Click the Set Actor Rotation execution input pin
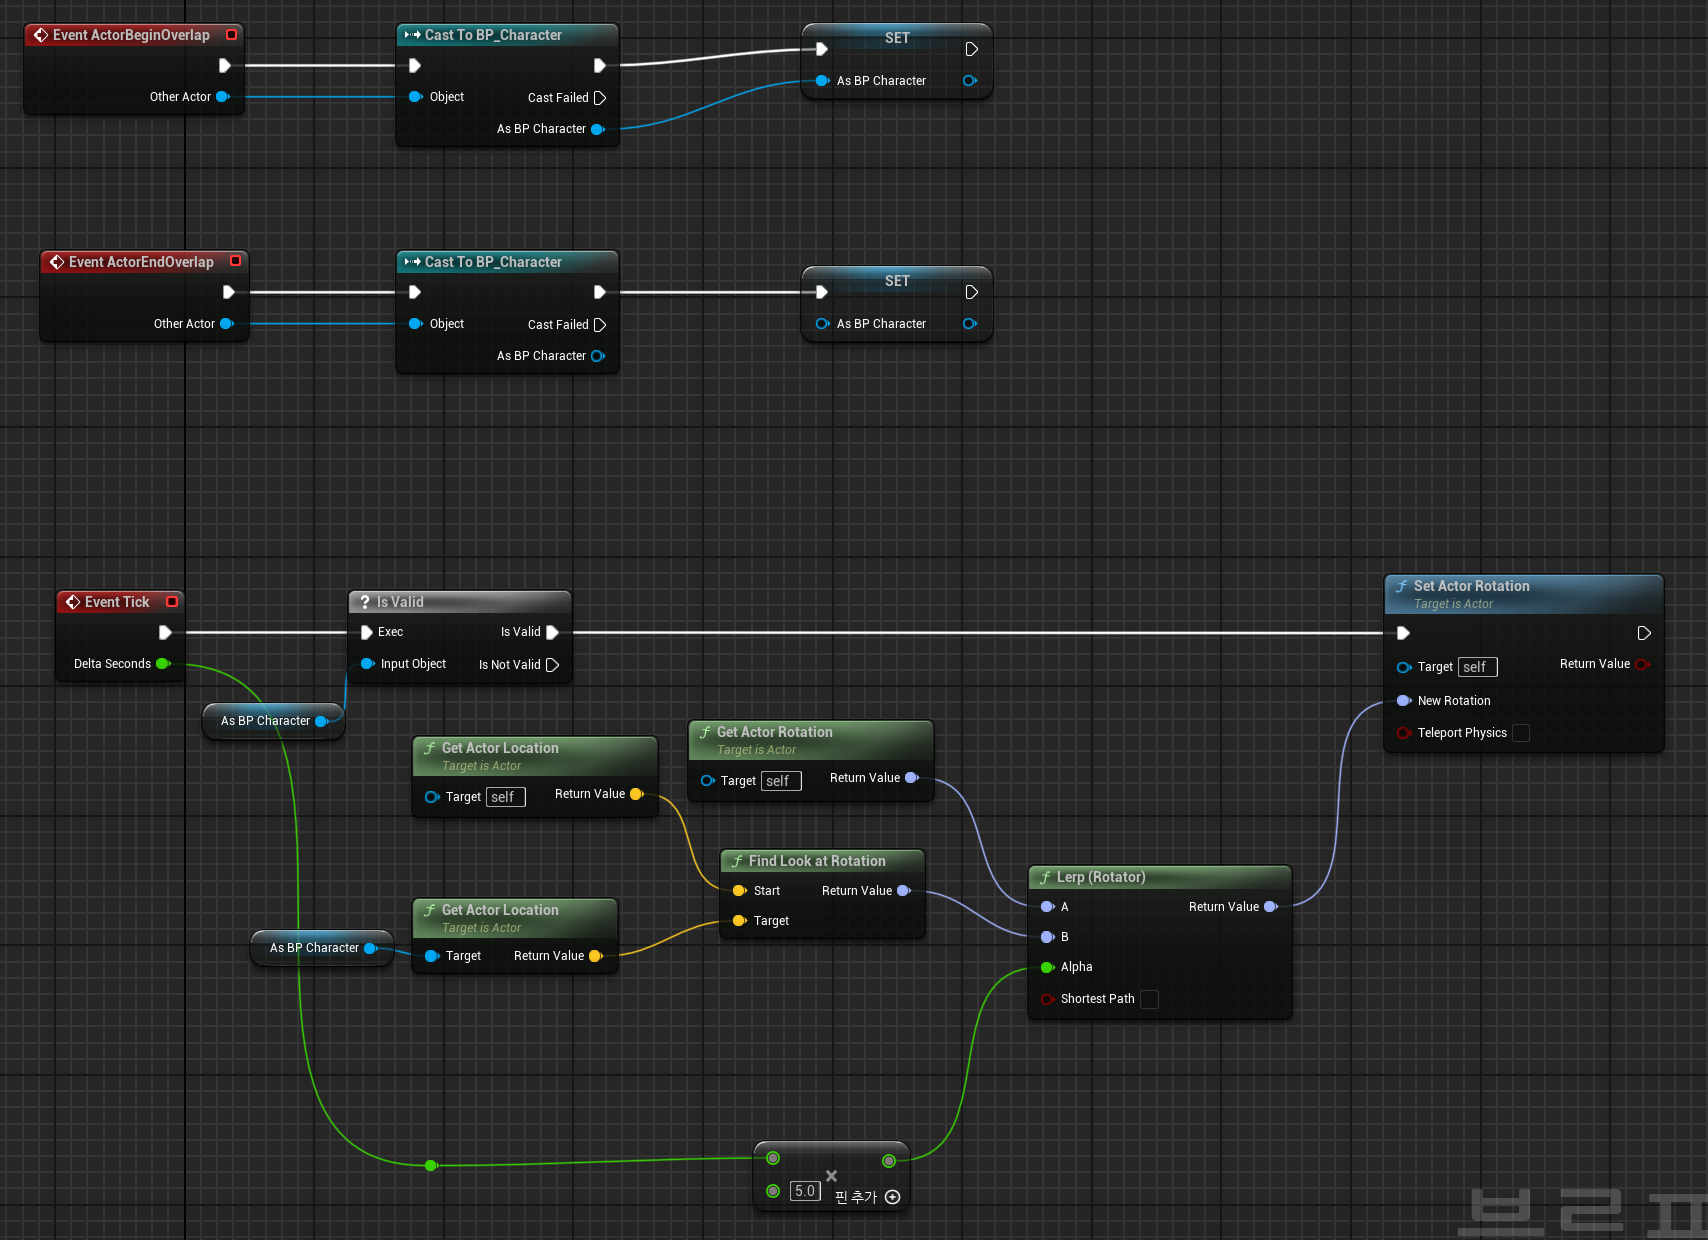 (1403, 633)
